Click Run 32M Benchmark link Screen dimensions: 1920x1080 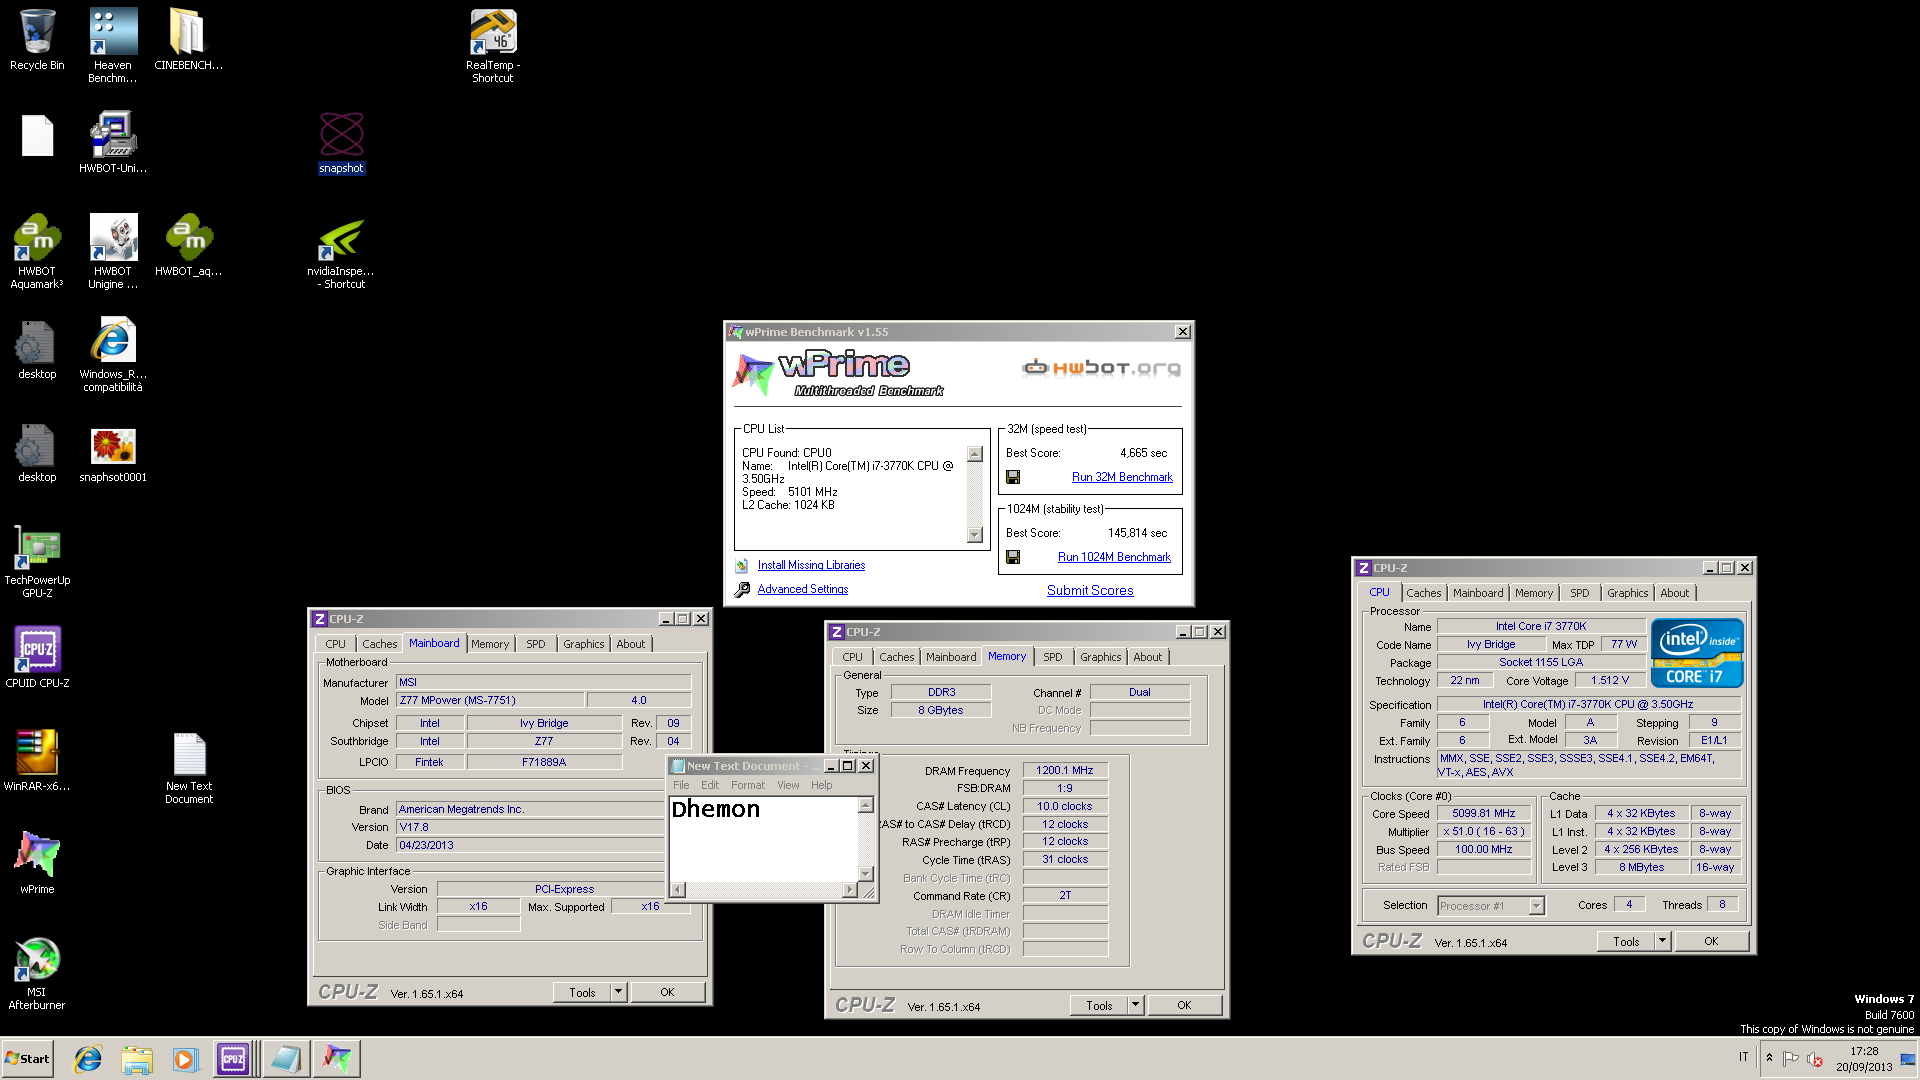[x=1122, y=477]
